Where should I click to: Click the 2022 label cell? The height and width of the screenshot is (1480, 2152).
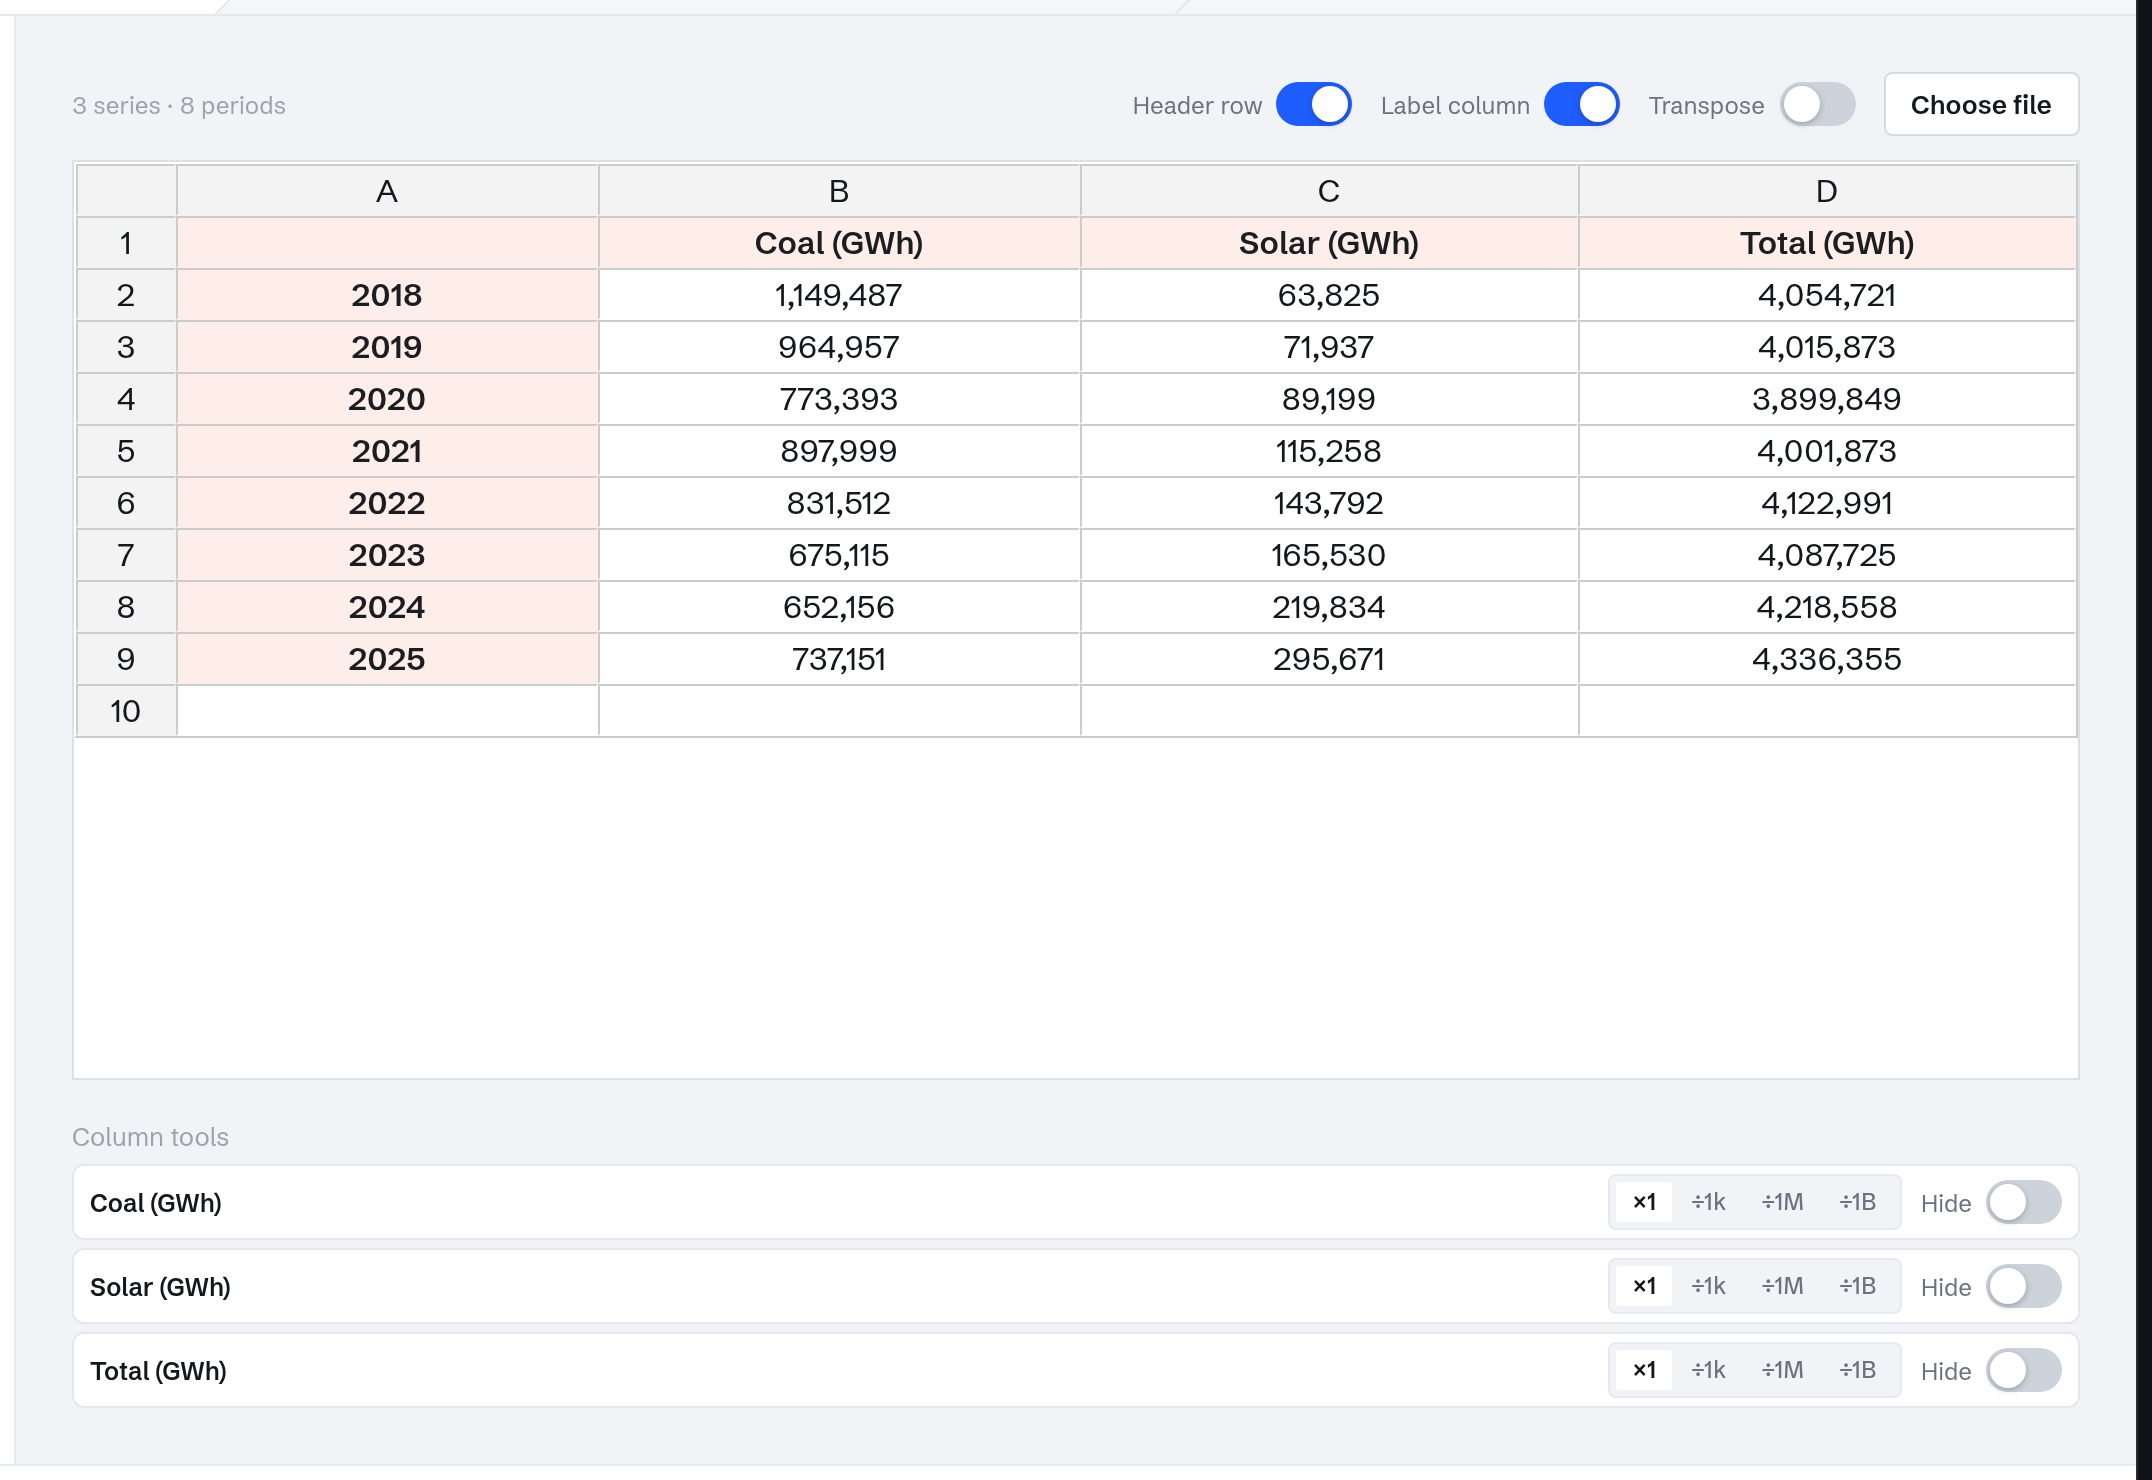coord(387,503)
